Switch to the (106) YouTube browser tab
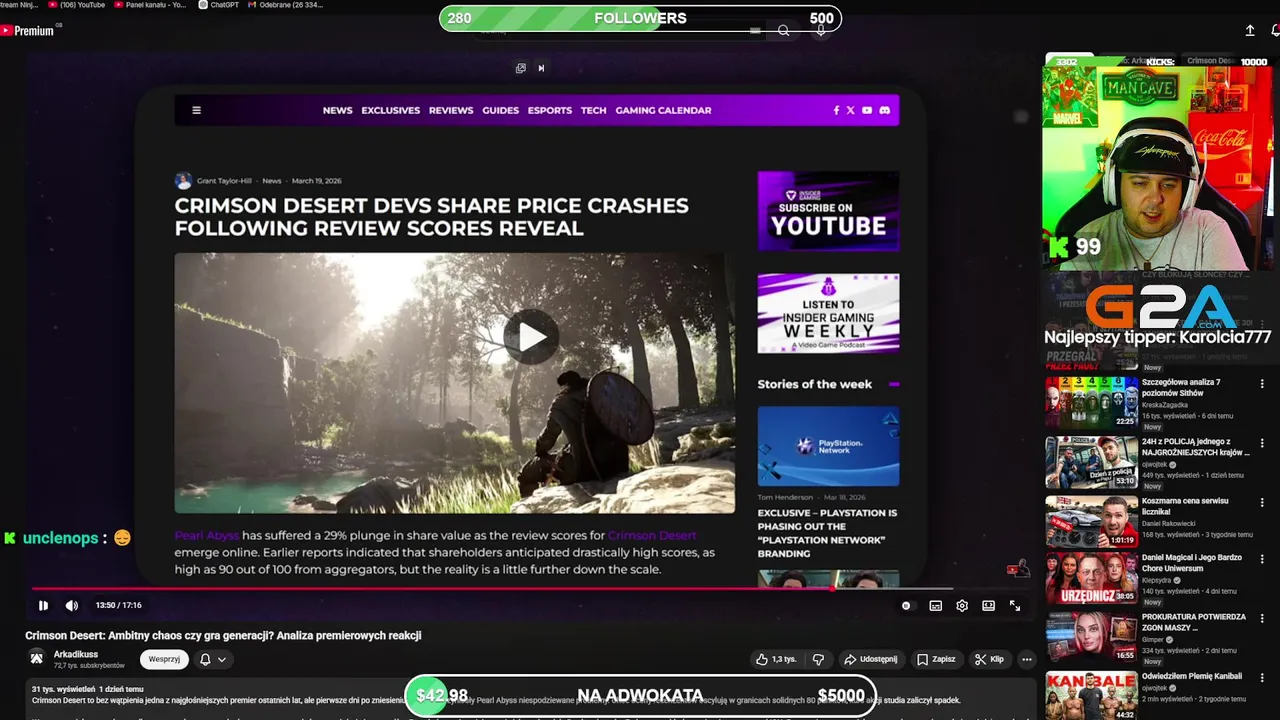The image size is (1280, 720). [77, 5]
